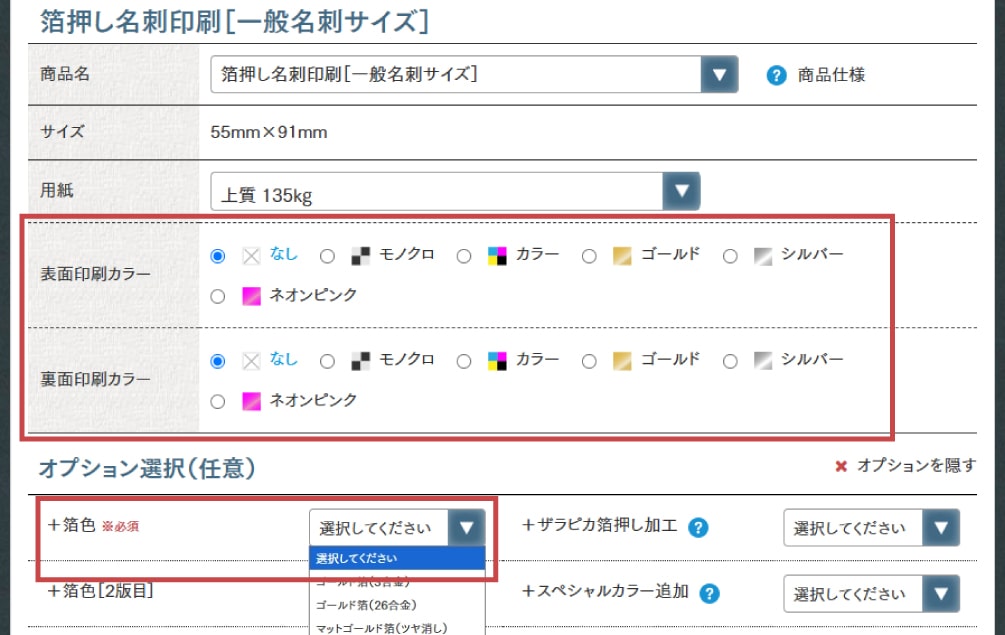Viewport: 1005px width, 635px height.
Task: Click the オプションを隠す link
Action: tap(916, 466)
